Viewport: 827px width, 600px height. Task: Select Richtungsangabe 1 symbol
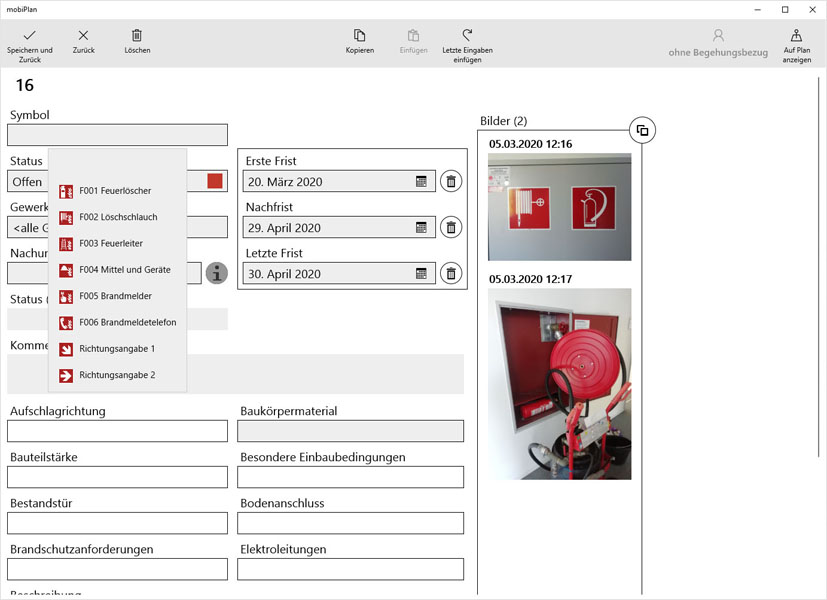point(117,349)
